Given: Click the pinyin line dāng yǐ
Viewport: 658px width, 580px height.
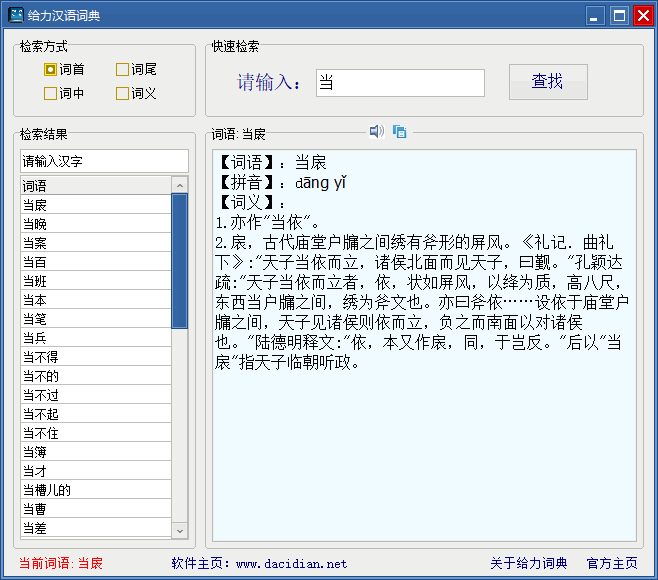Looking at the screenshot, I should (321, 183).
